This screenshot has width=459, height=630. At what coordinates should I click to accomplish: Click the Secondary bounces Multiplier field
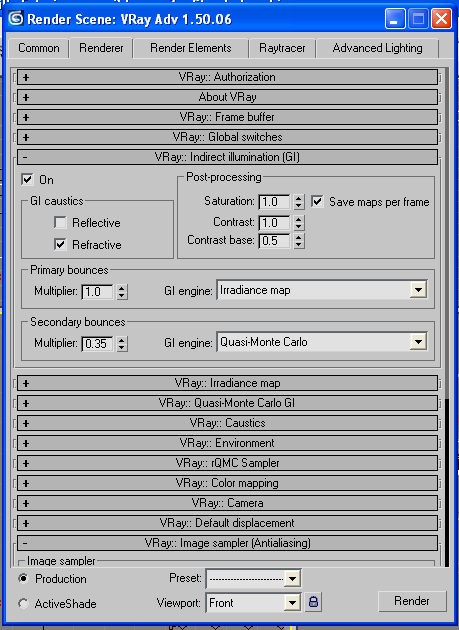98,344
